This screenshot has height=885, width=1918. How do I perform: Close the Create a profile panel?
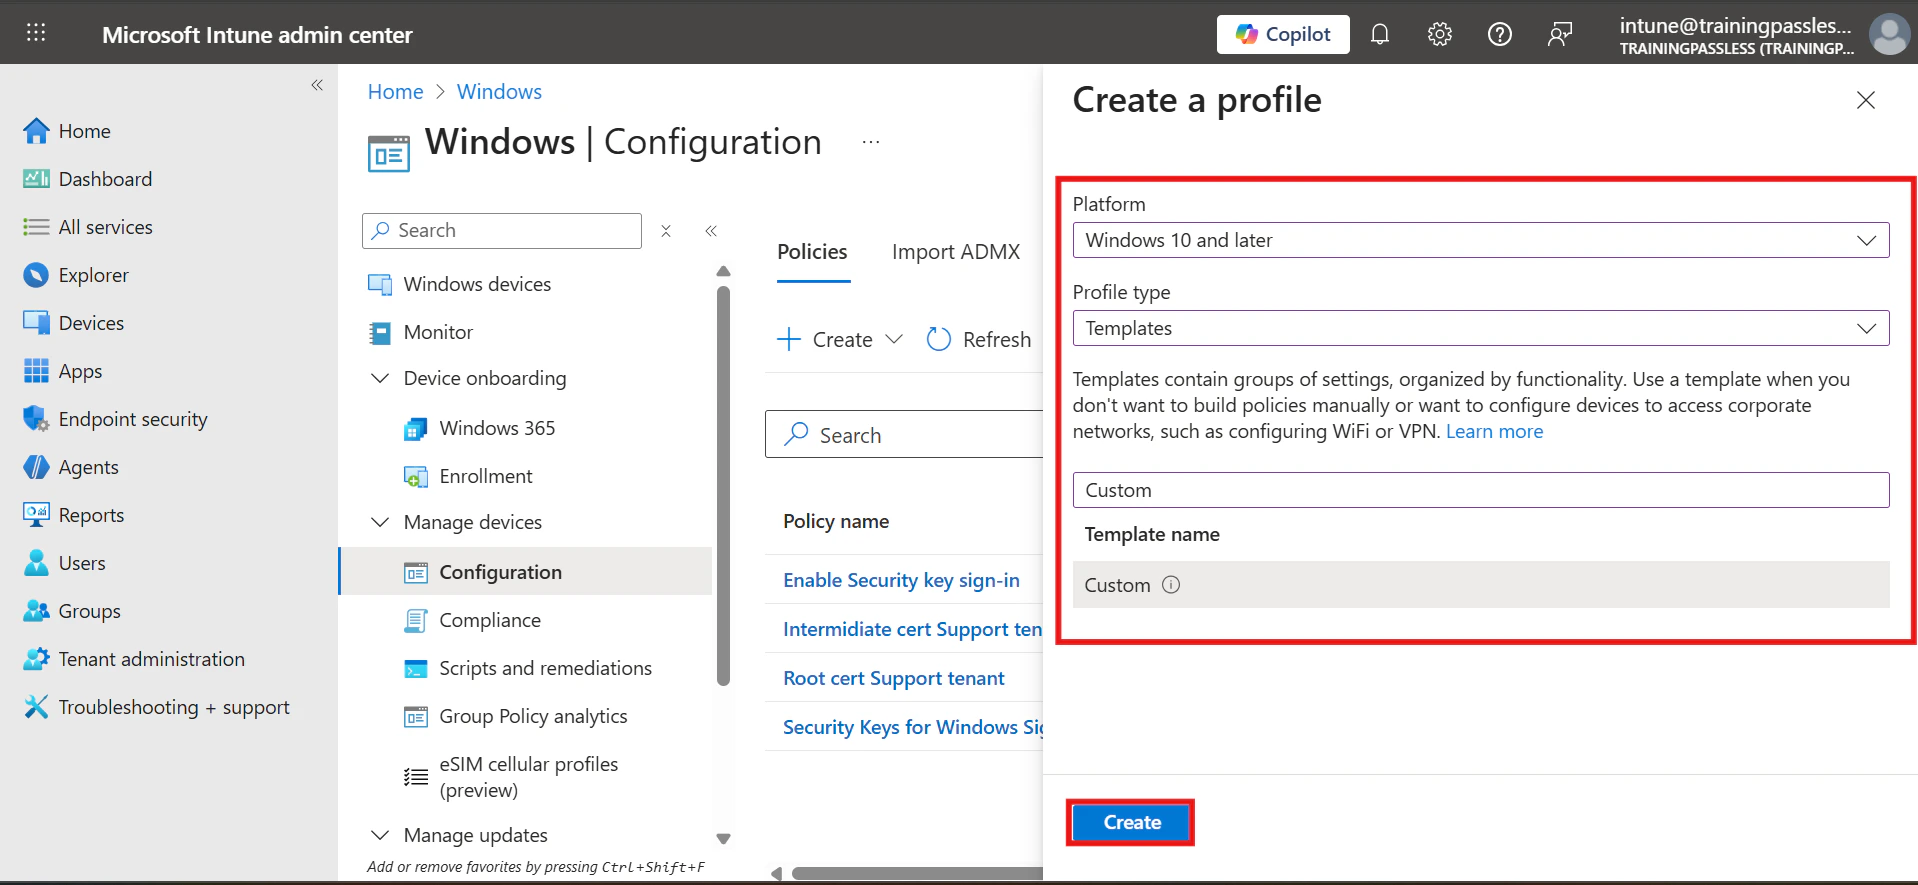tap(1866, 100)
